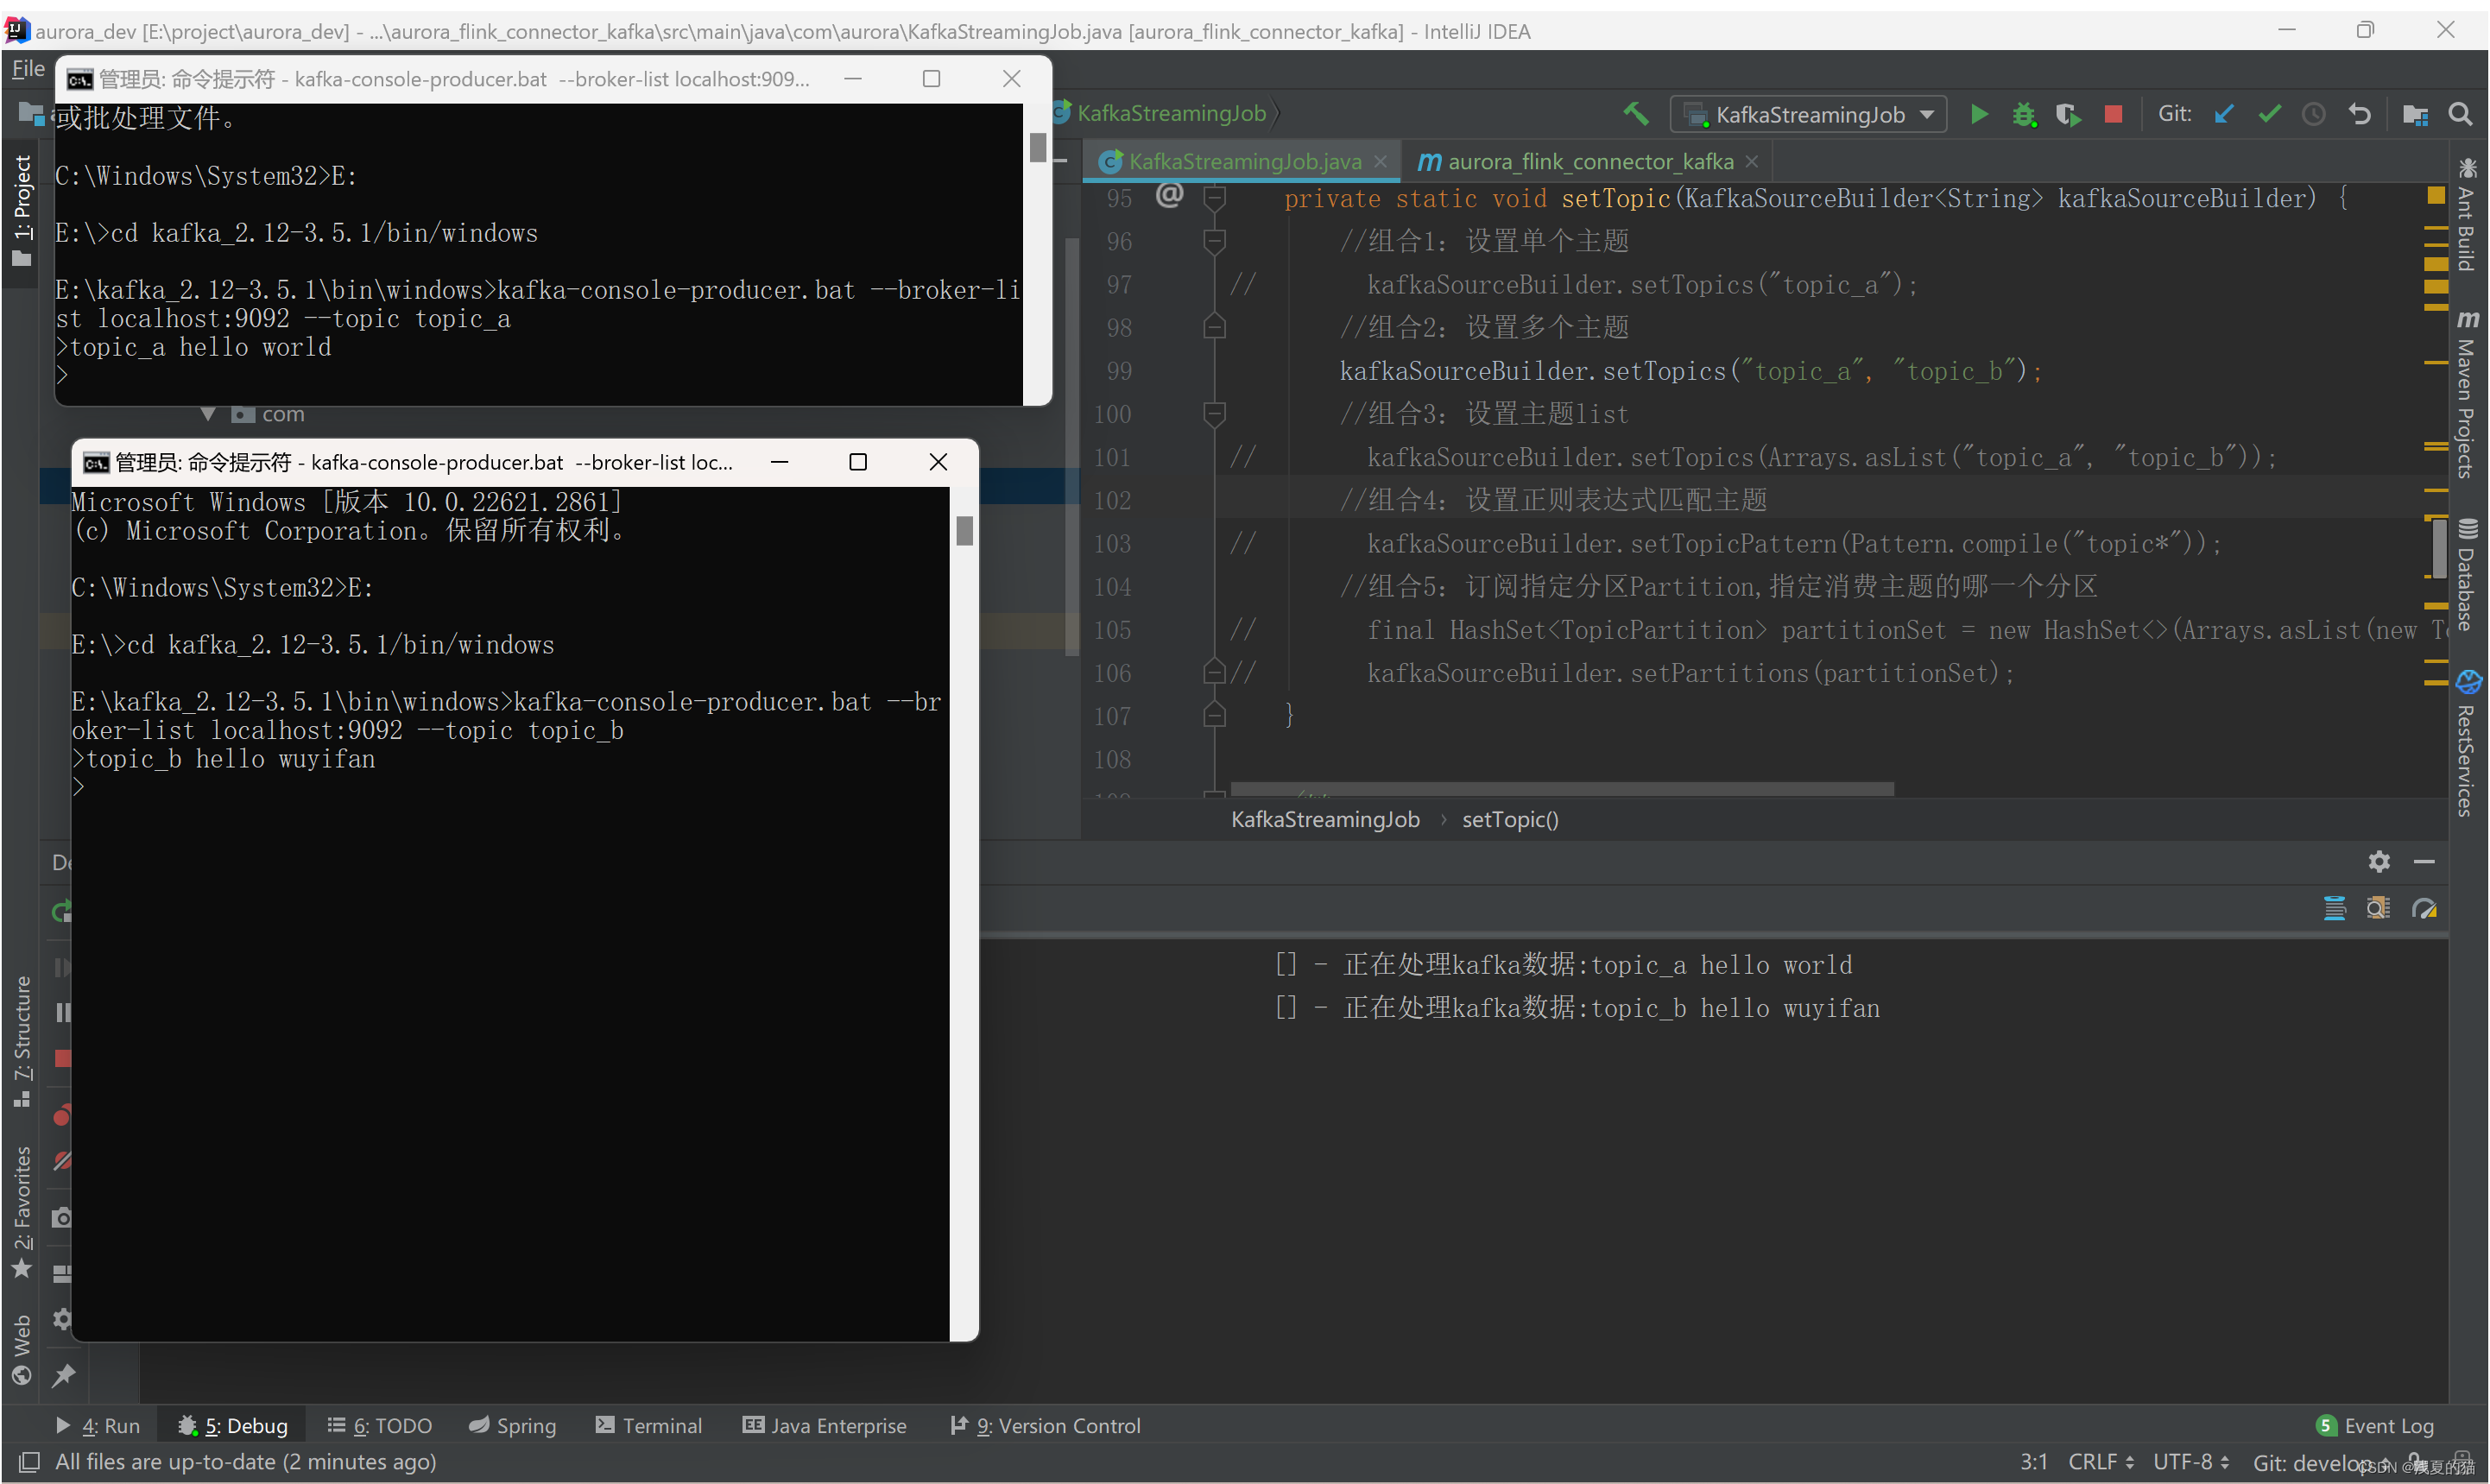
Task: Click the scrollbar in the topic_b command prompt
Action: click(964, 531)
